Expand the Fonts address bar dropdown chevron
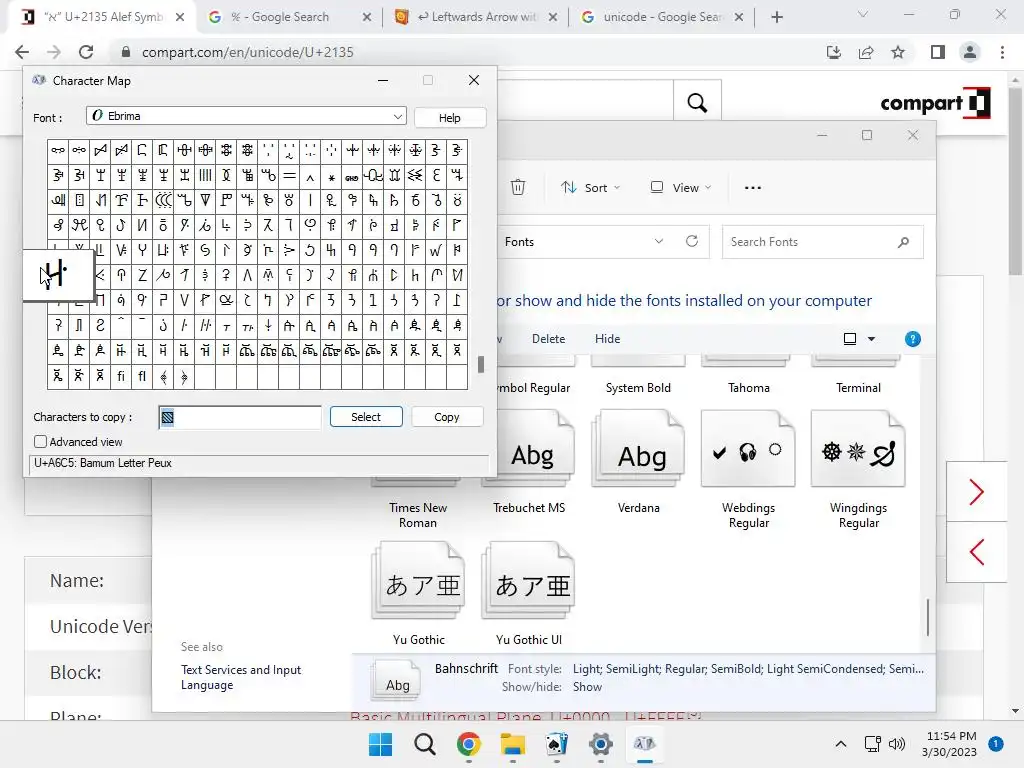Screen dimensions: 1024x768 [658, 241]
